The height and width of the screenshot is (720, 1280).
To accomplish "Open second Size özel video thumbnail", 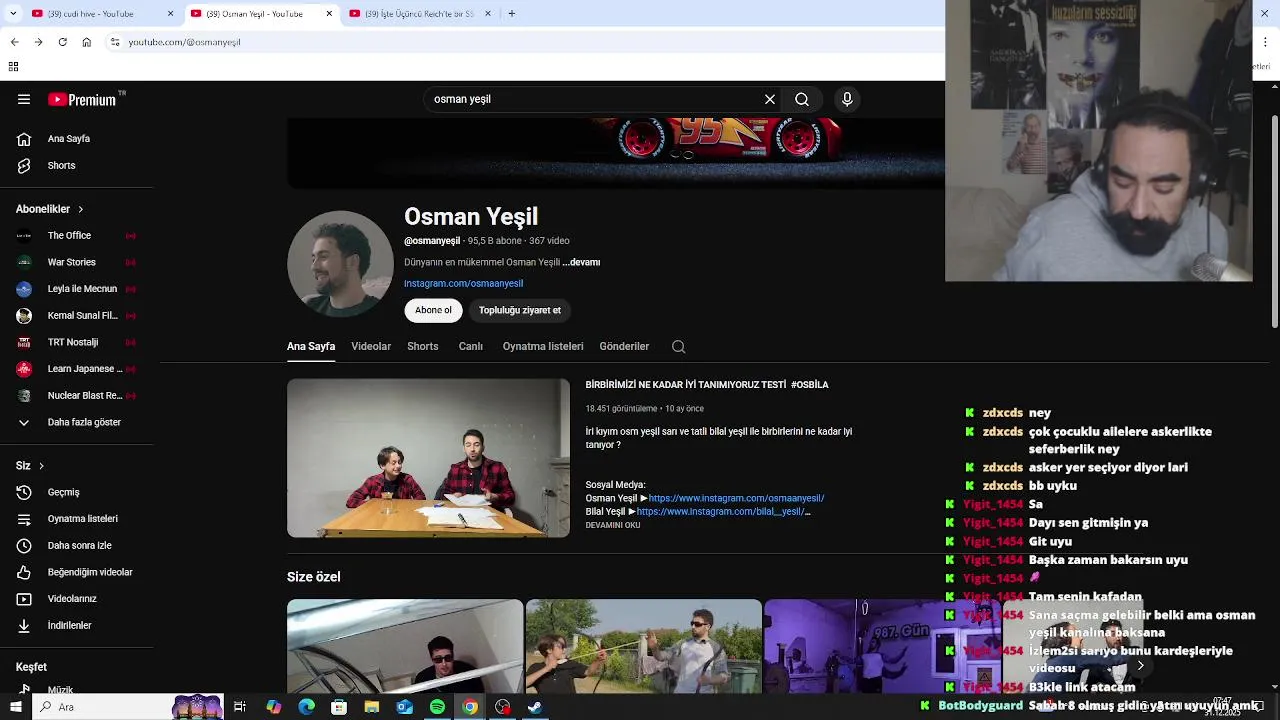I will 643,646.
